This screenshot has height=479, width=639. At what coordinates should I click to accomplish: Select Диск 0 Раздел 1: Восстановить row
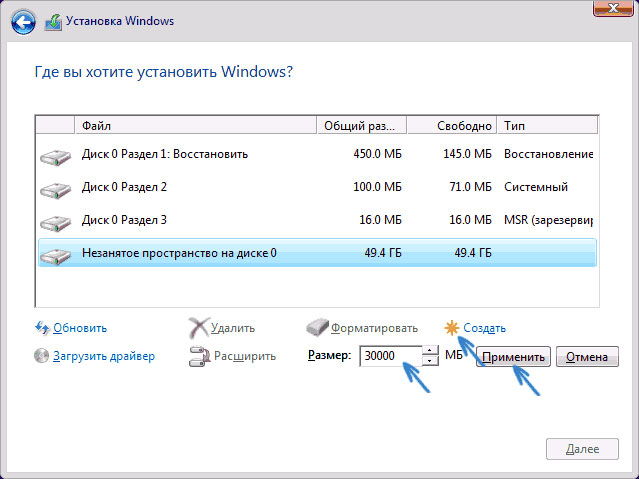point(165,154)
